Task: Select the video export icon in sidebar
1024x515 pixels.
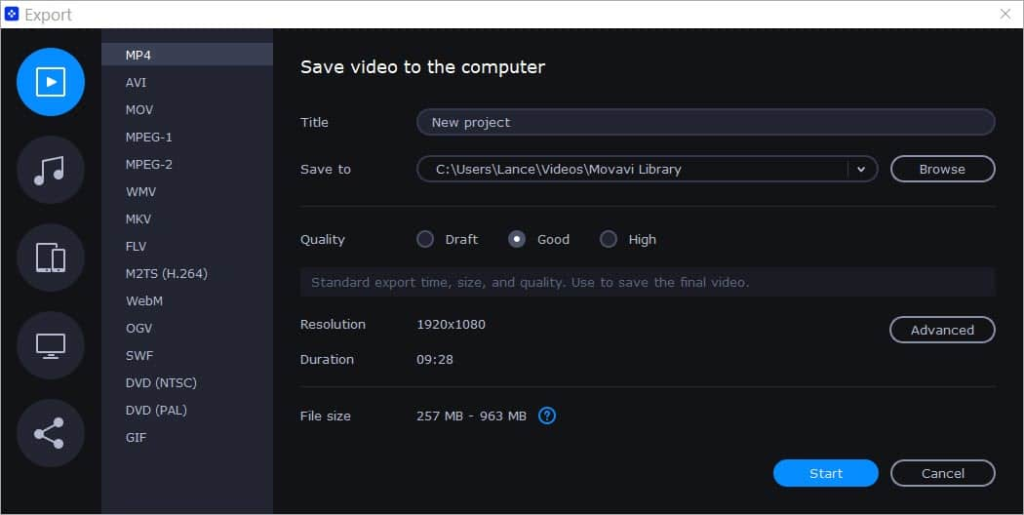Action: coord(50,82)
